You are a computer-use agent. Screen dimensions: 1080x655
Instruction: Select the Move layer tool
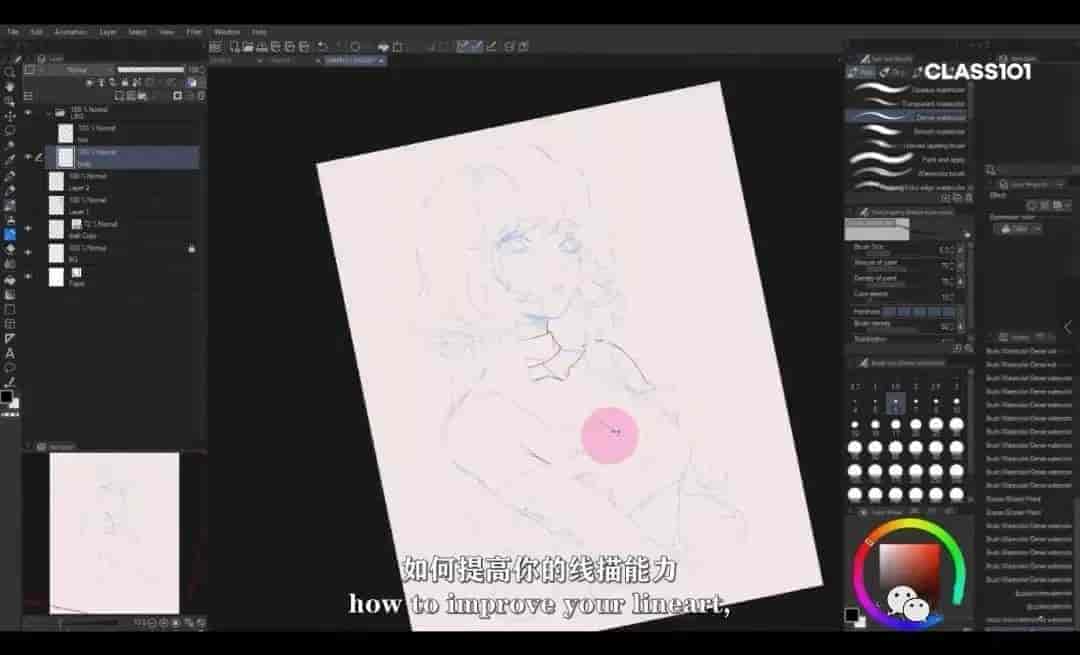pyautogui.click(x=9, y=116)
